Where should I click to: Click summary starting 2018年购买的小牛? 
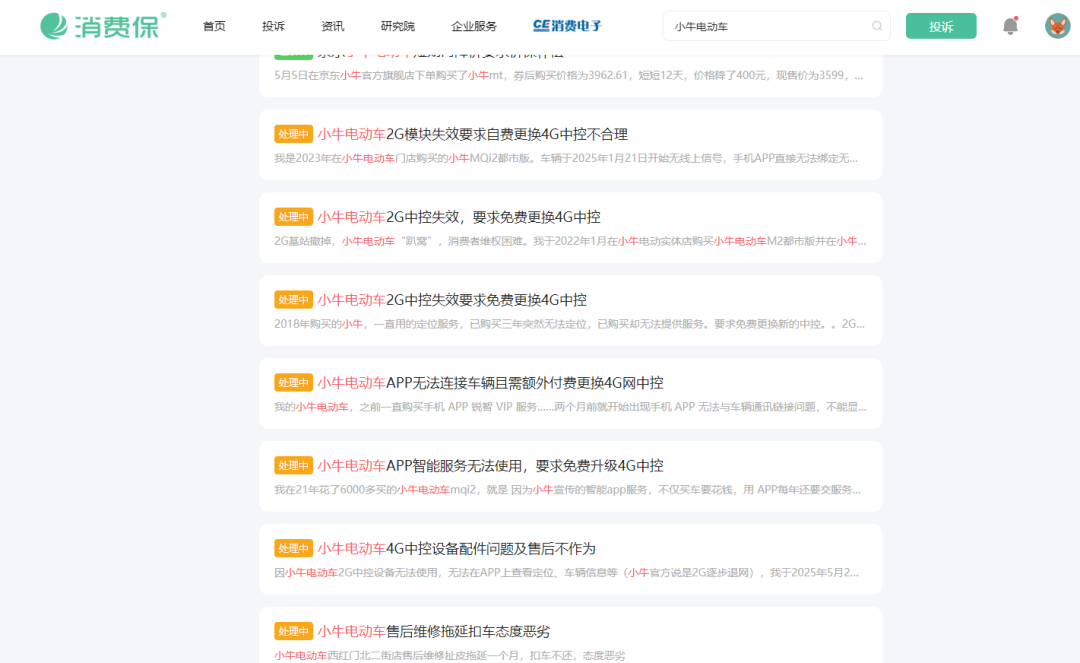570,324
